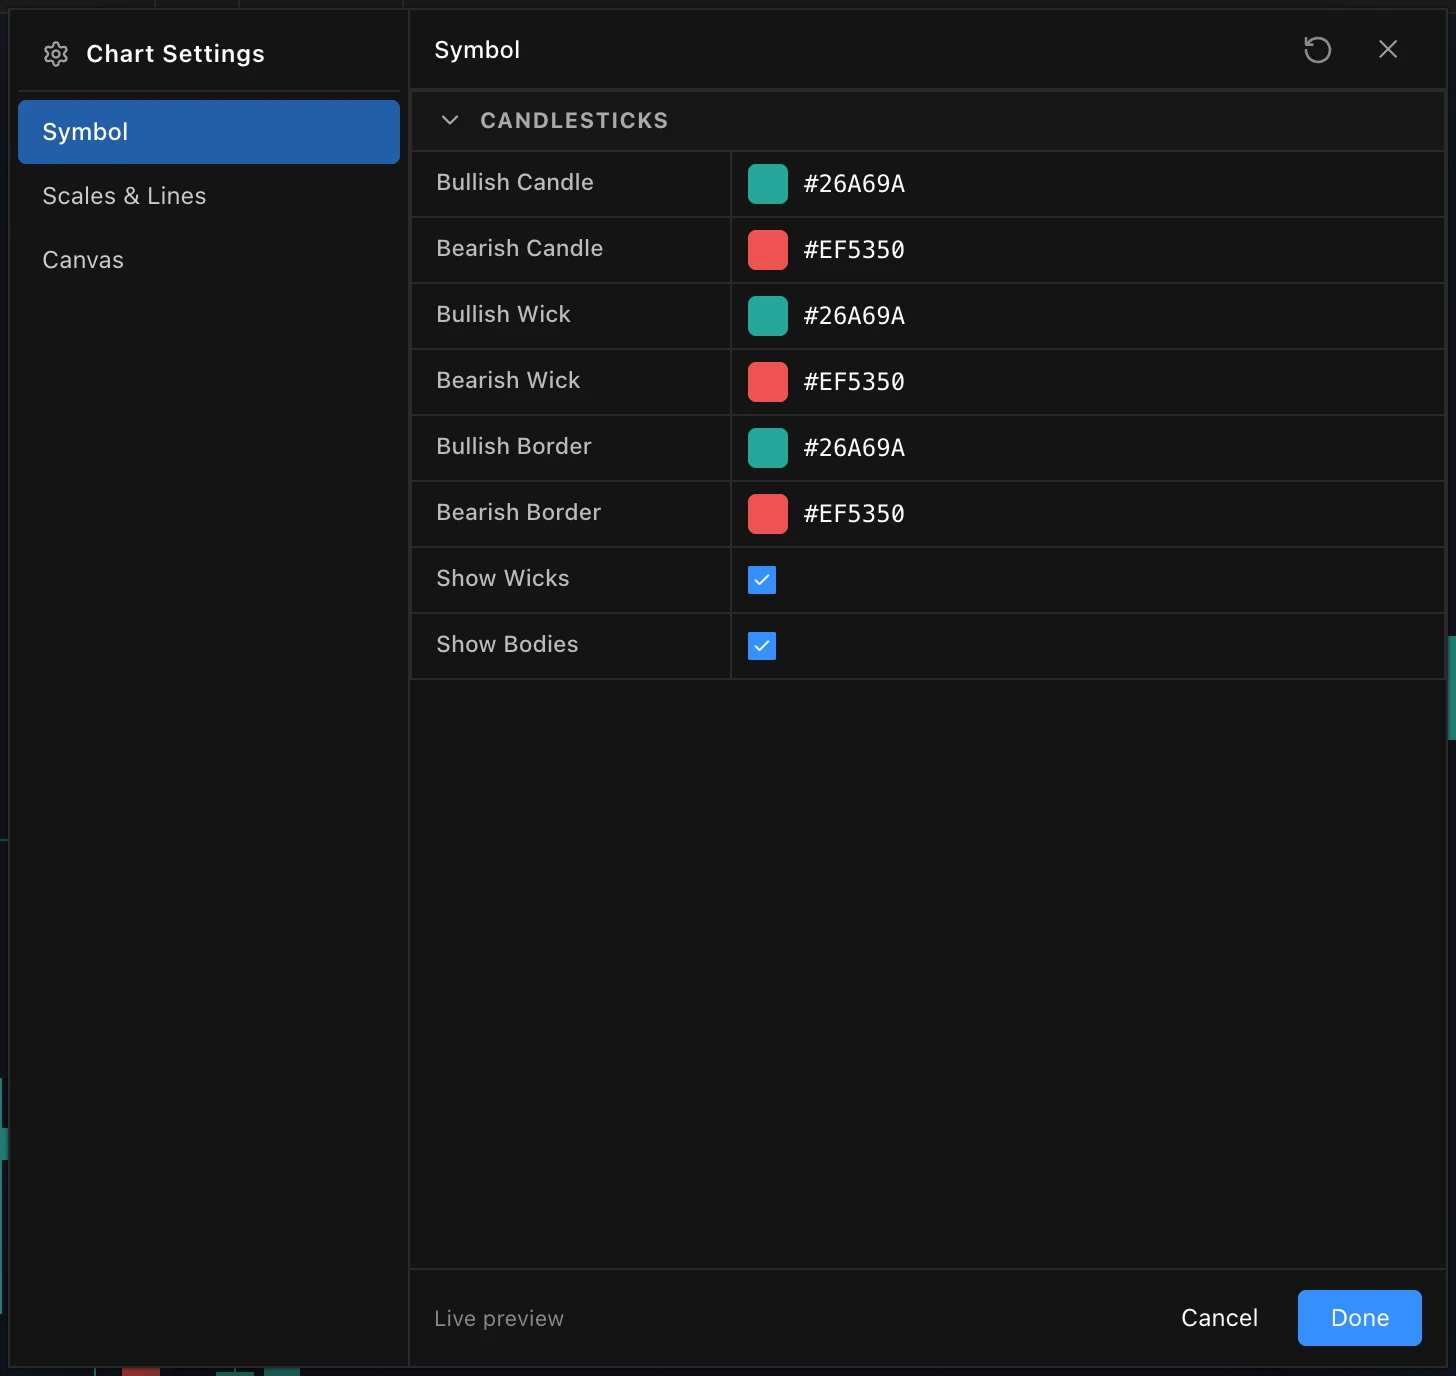The width and height of the screenshot is (1456, 1376).
Task: Click the Chart Settings gear icon
Action: (x=56, y=54)
